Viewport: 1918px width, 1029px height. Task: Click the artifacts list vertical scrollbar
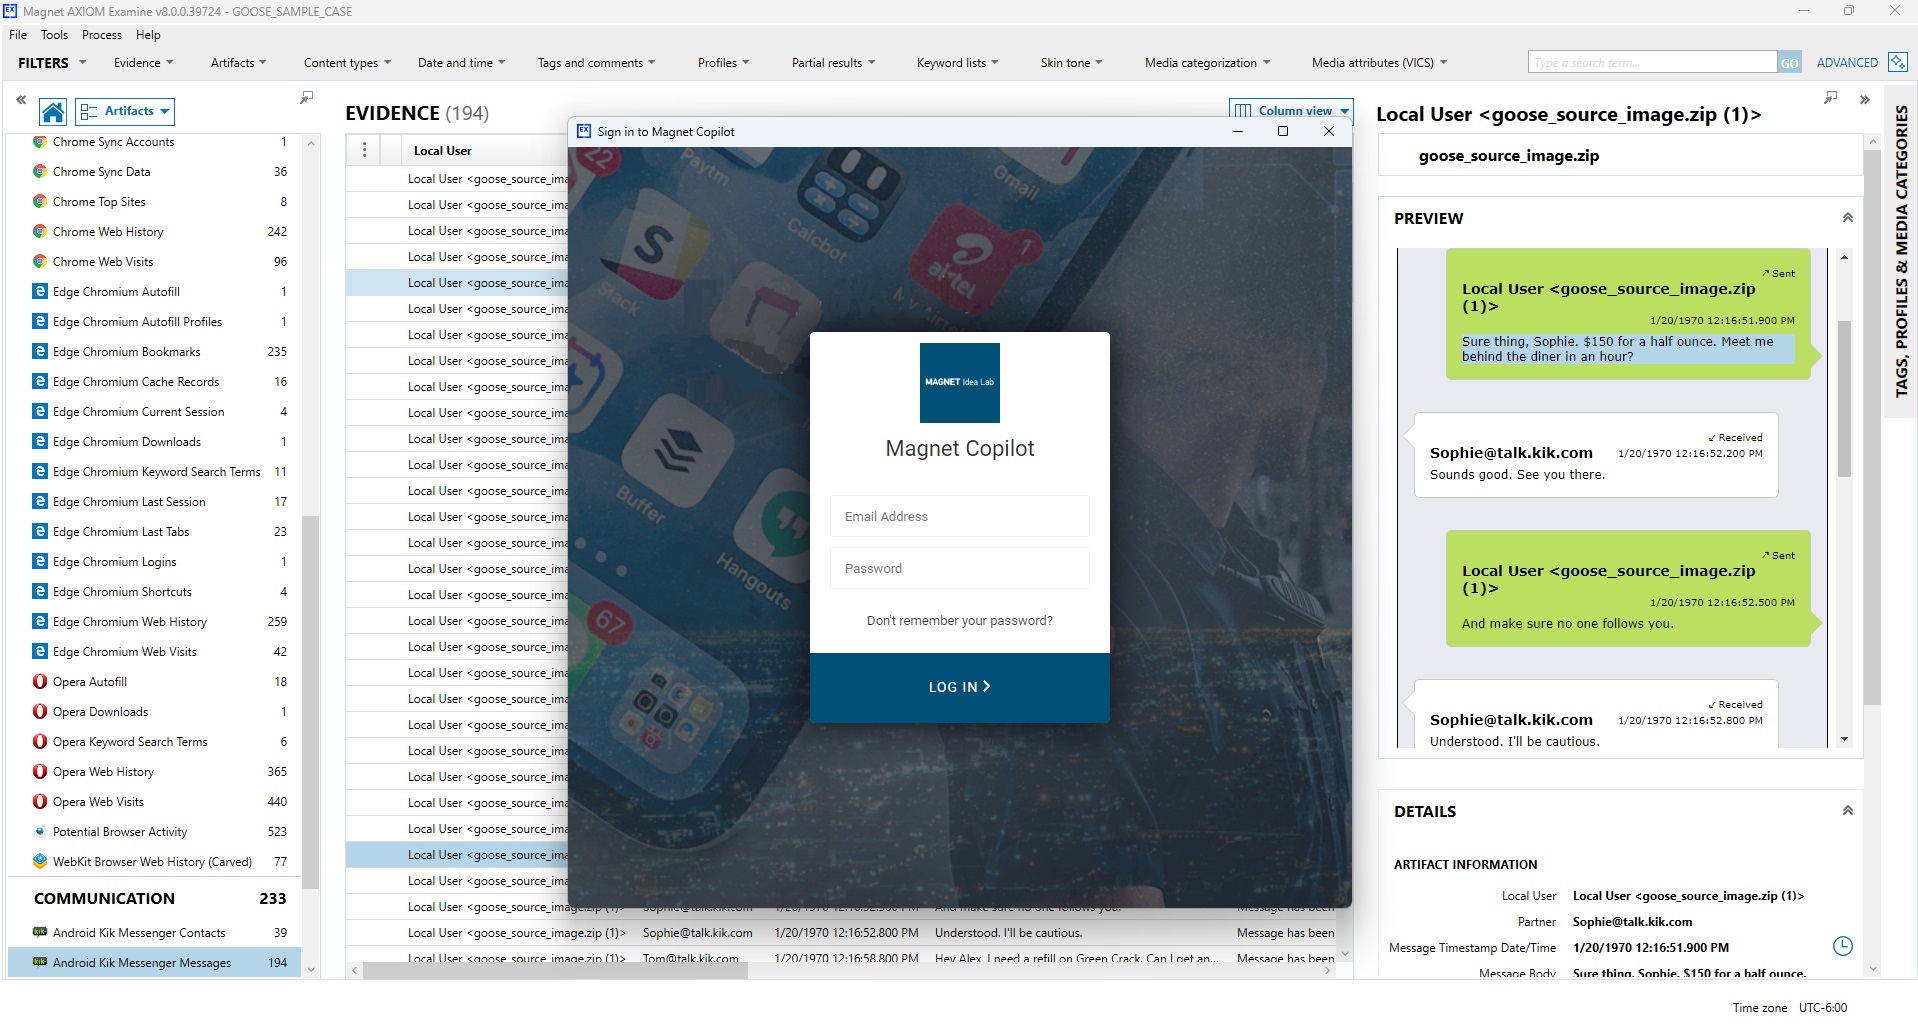tap(310, 700)
